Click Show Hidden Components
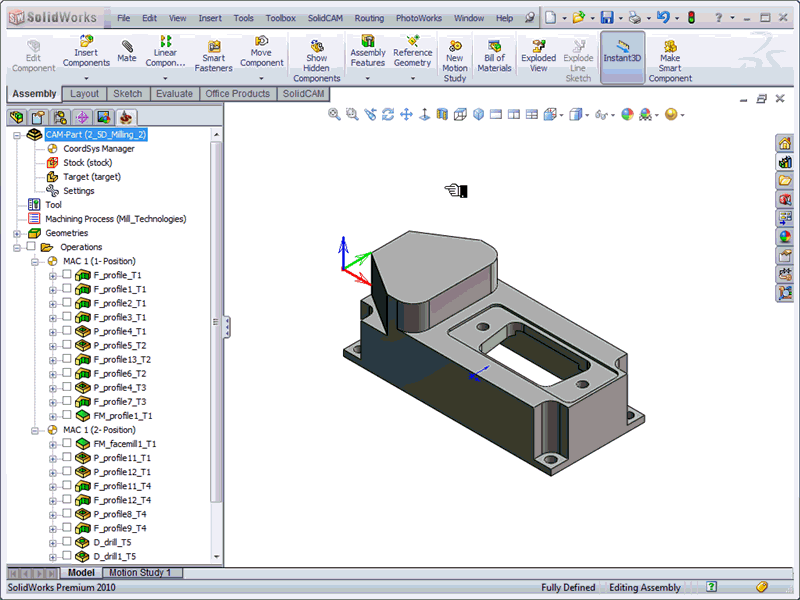Screen dimensions: 800x600 click(316, 61)
